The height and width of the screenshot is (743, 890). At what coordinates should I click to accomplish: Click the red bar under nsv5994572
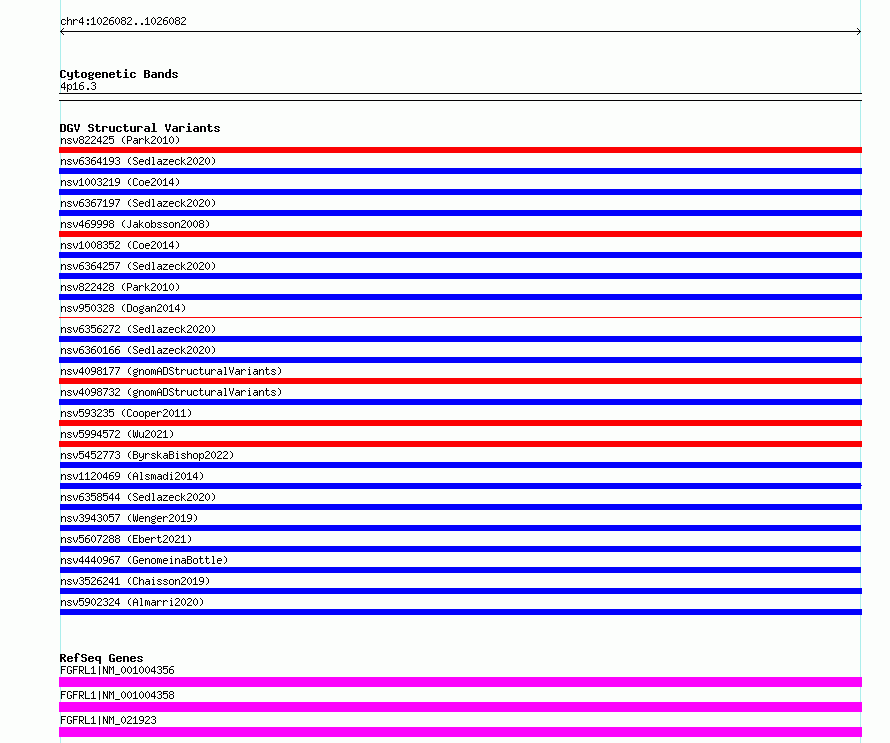pyautogui.click(x=460, y=444)
